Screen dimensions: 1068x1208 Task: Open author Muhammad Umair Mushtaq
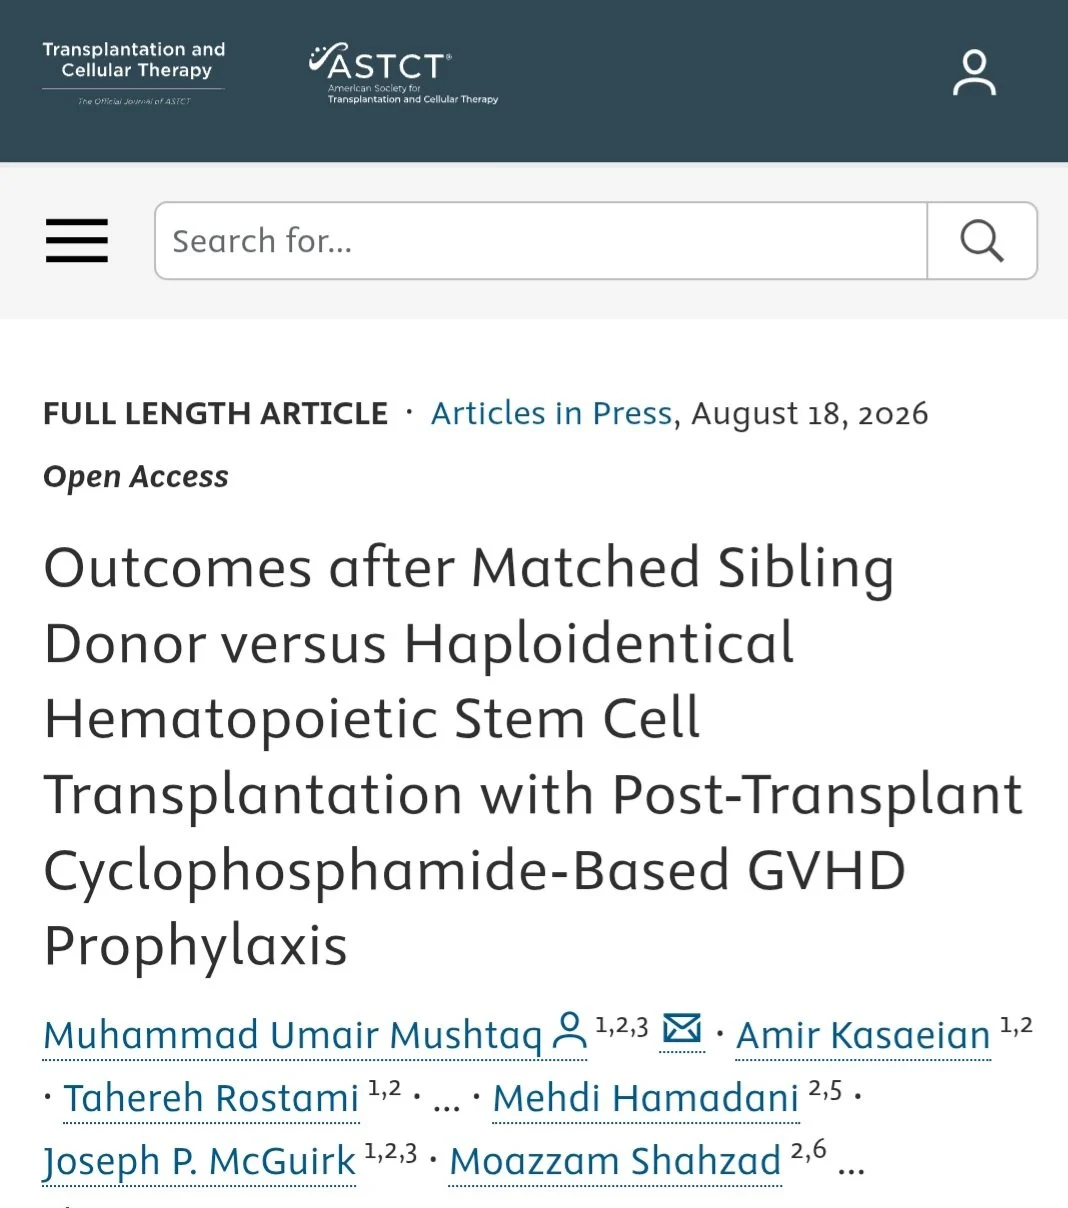(x=293, y=1036)
